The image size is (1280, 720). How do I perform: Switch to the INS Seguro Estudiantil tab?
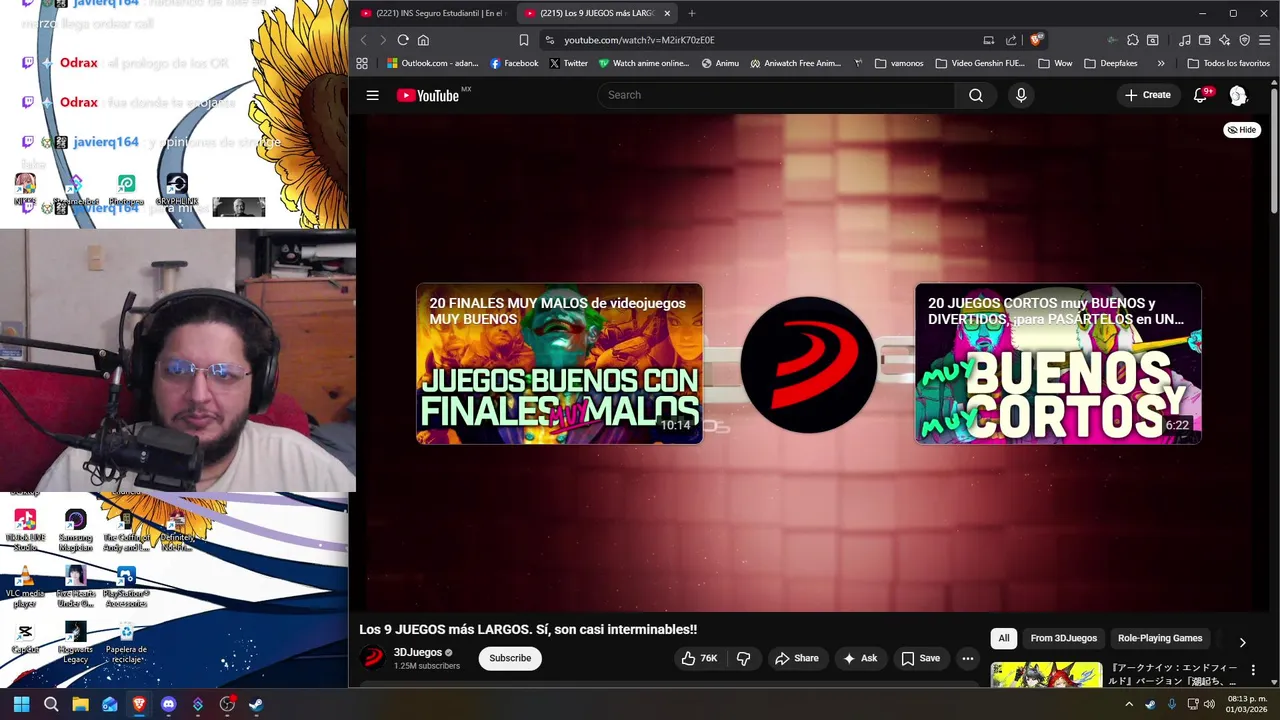point(432,13)
